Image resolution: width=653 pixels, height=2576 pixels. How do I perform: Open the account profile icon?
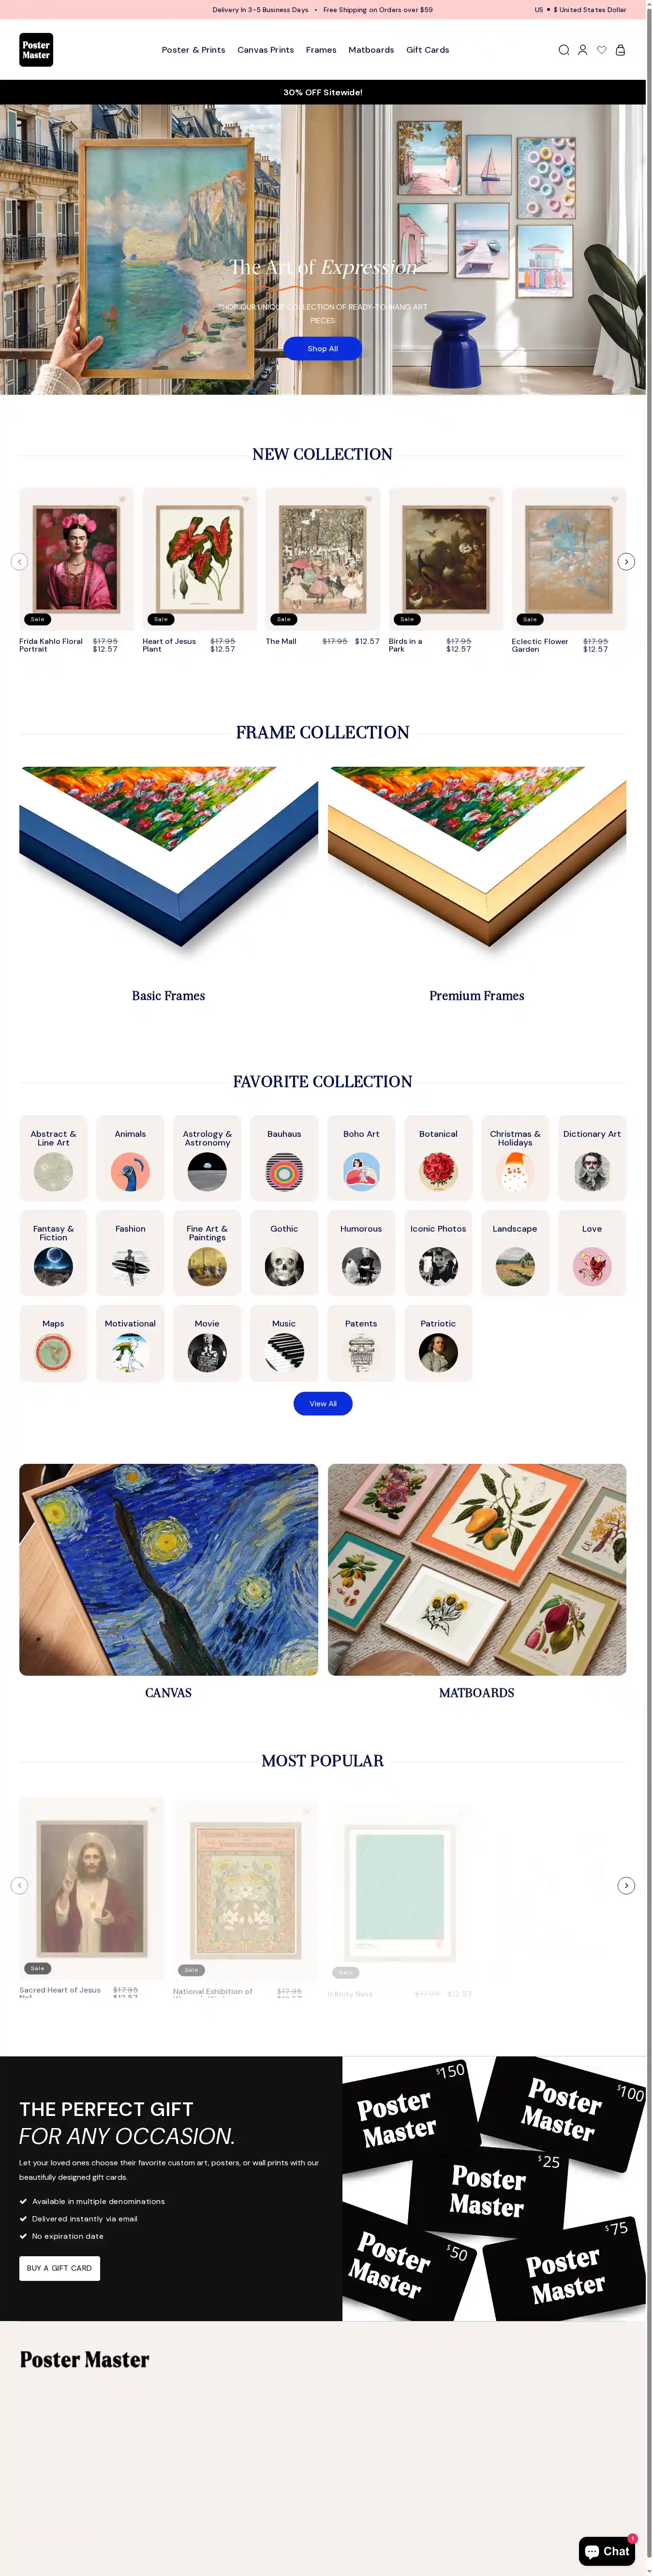[582, 50]
